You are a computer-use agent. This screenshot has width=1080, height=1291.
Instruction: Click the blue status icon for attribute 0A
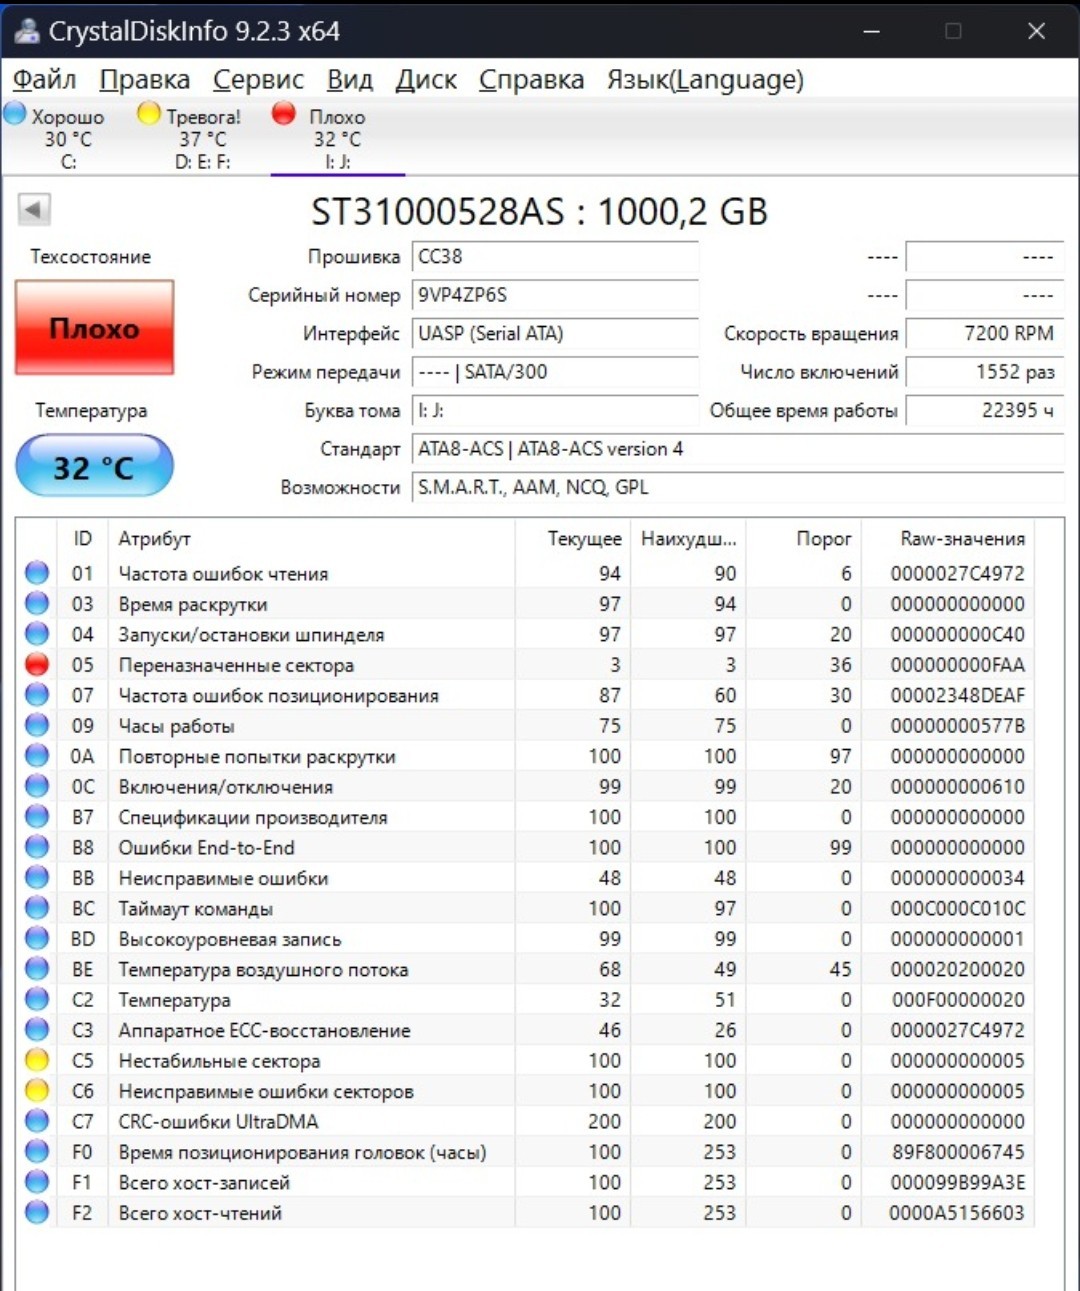click(37, 756)
